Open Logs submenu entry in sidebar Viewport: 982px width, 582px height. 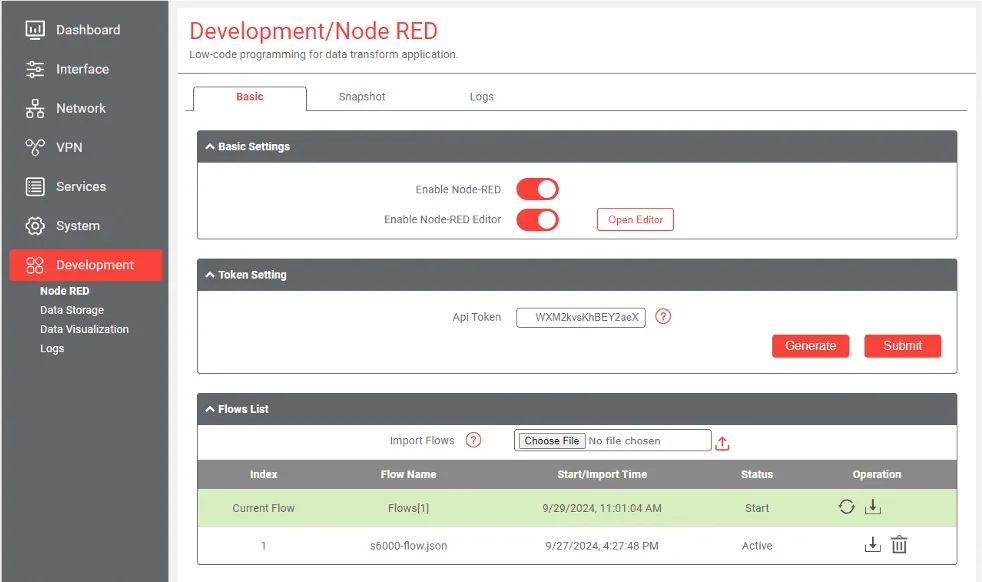click(x=52, y=348)
